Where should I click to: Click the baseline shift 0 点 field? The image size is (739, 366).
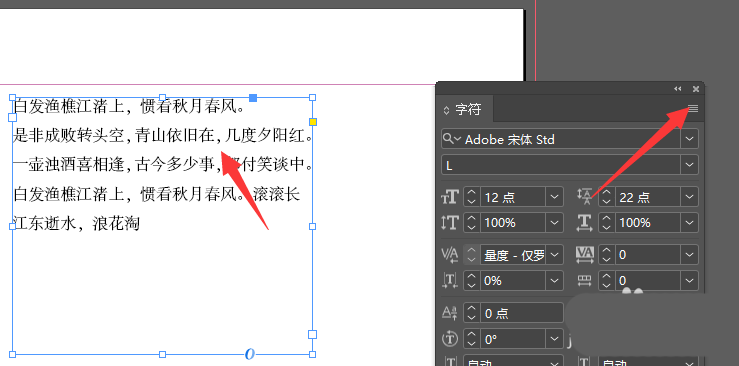click(x=521, y=313)
